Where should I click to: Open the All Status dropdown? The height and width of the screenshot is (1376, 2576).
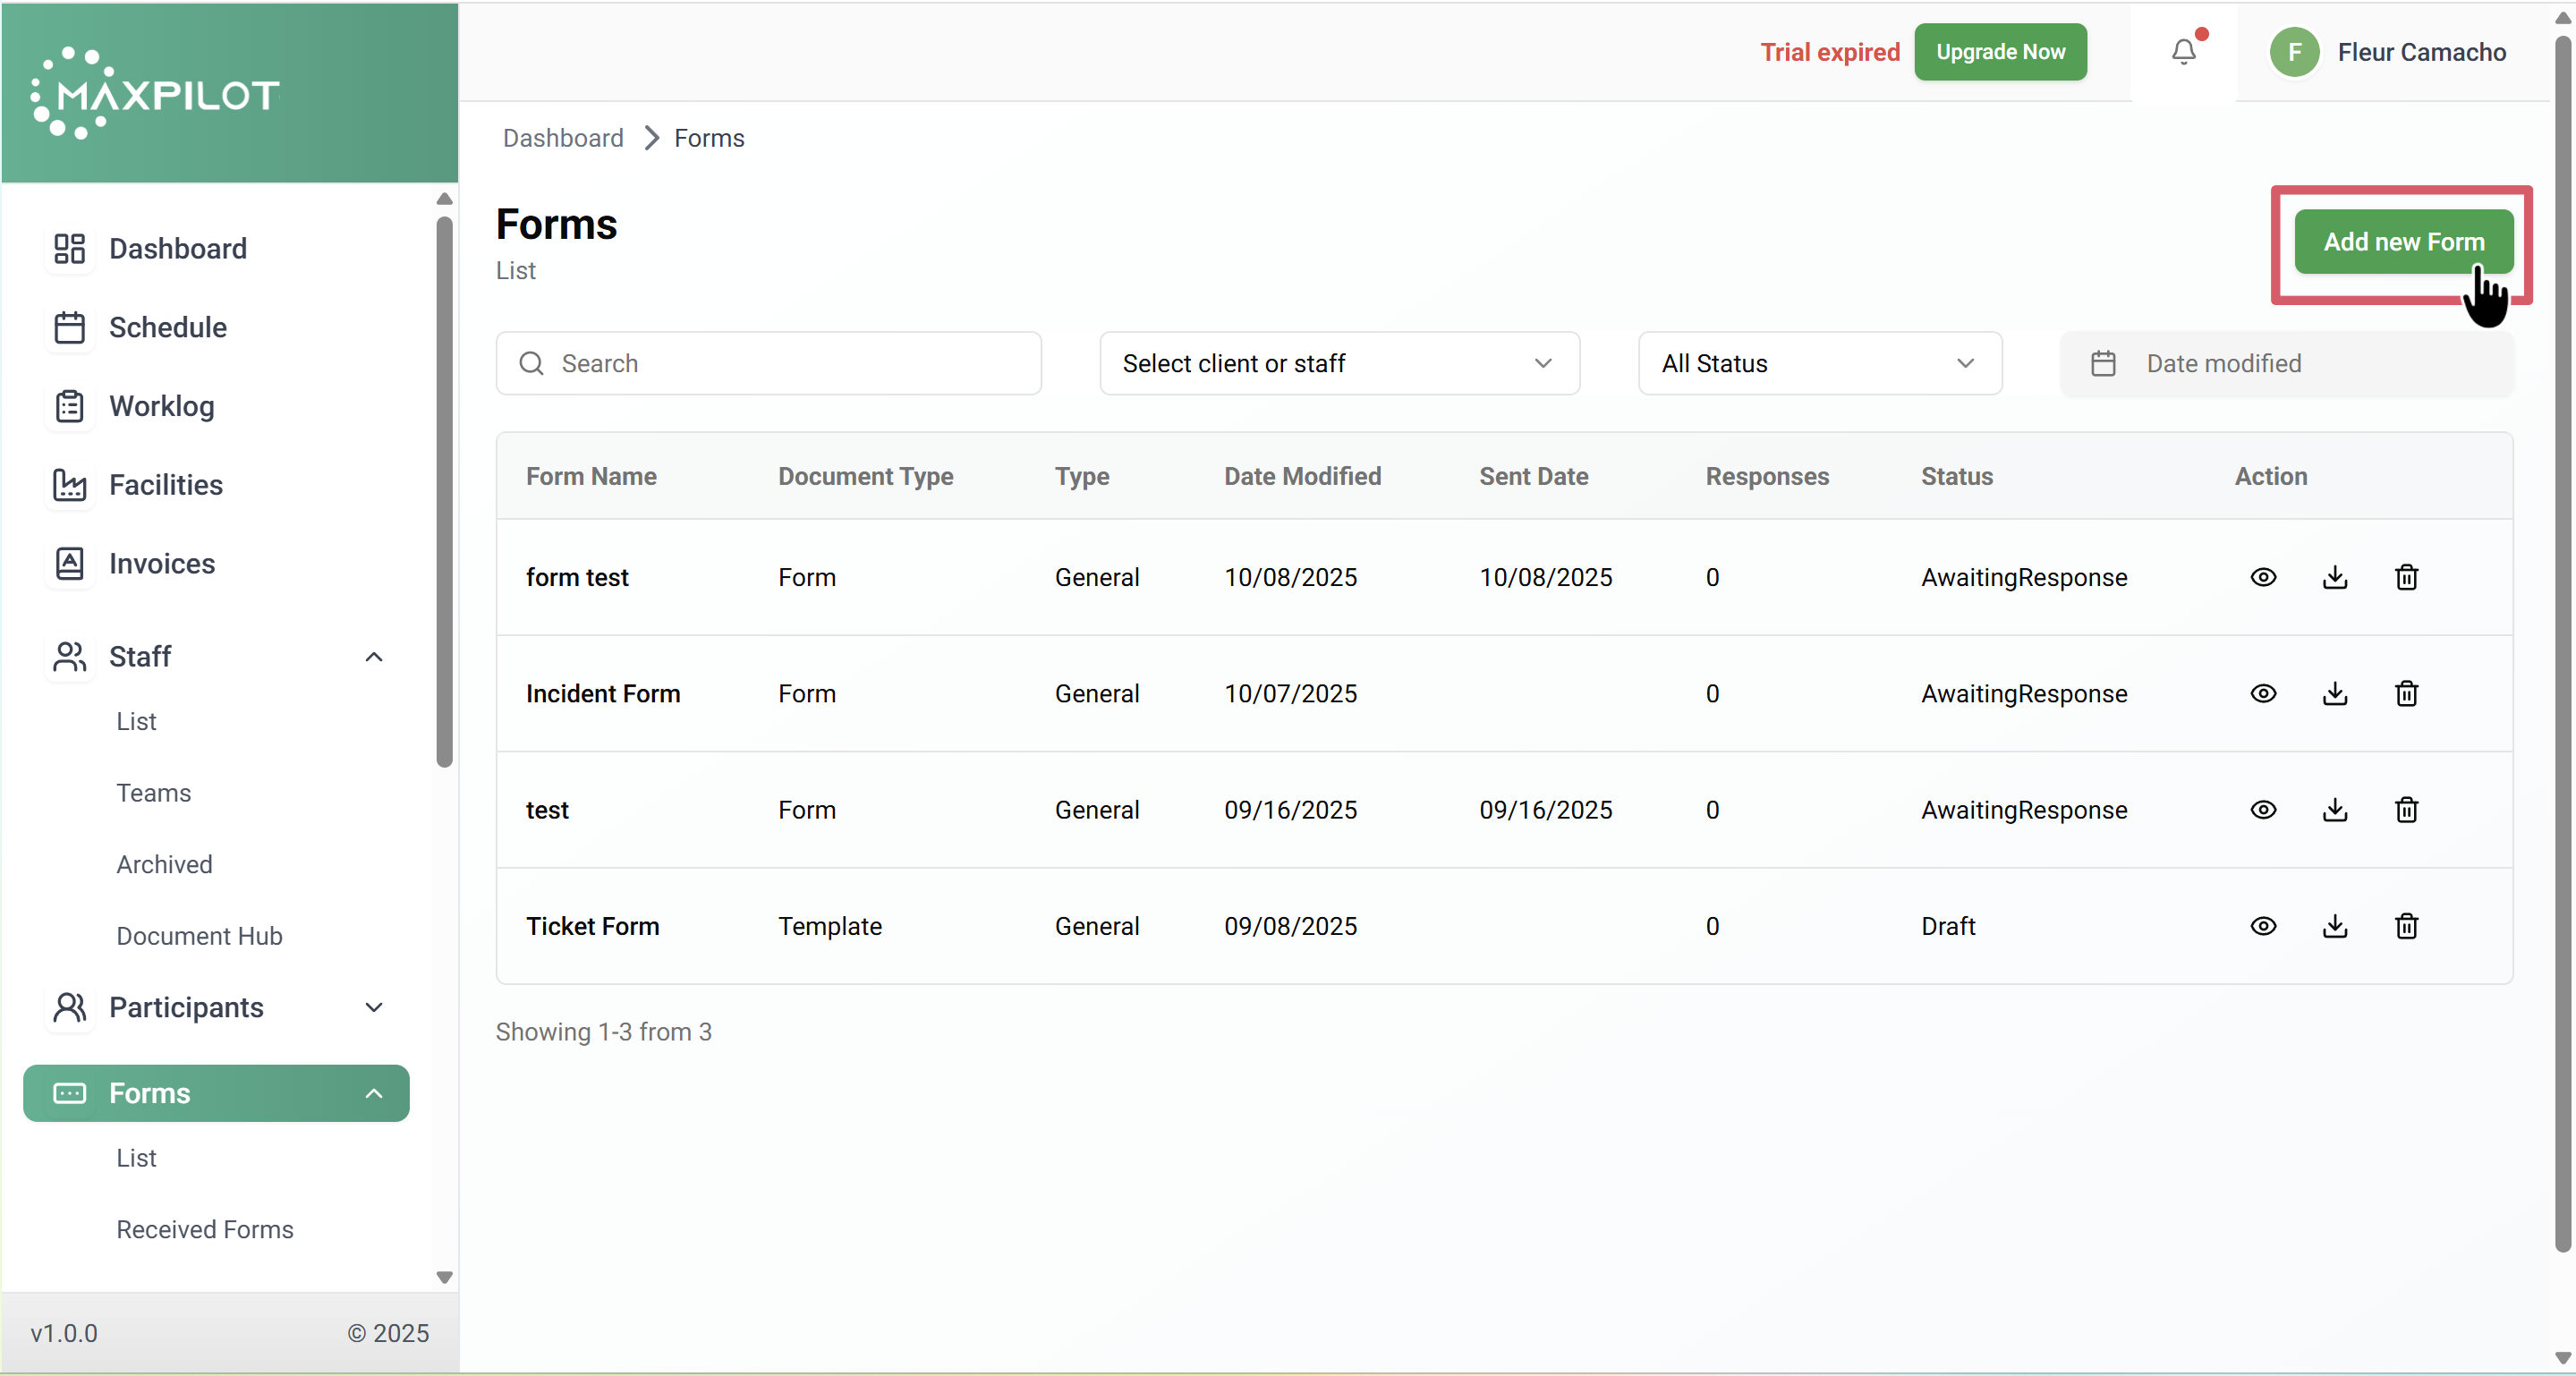click(1818, 364)
